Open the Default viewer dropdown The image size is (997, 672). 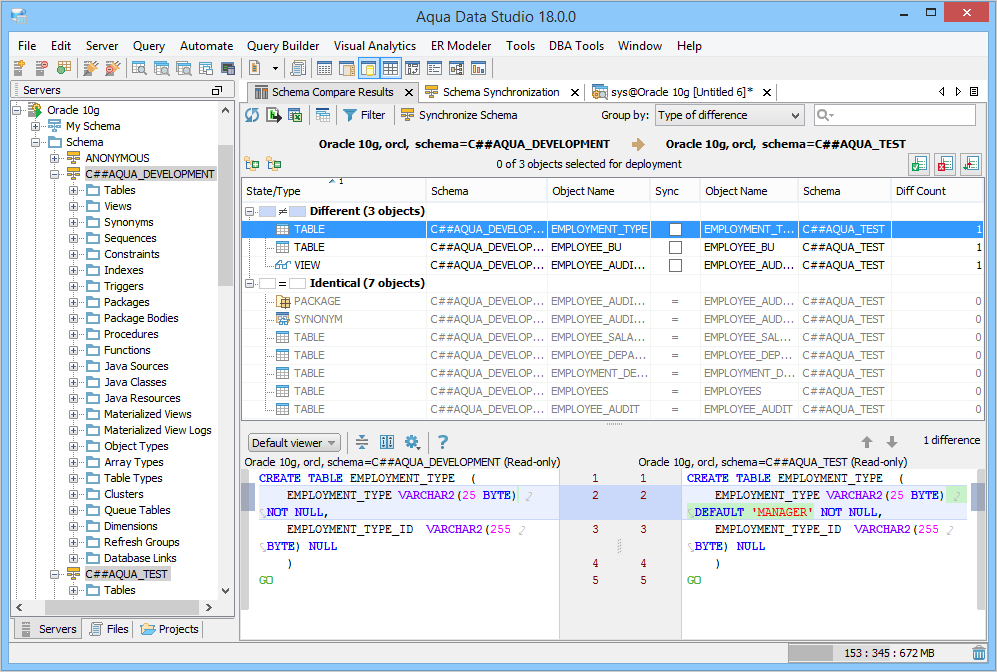(x=294, y=443)
